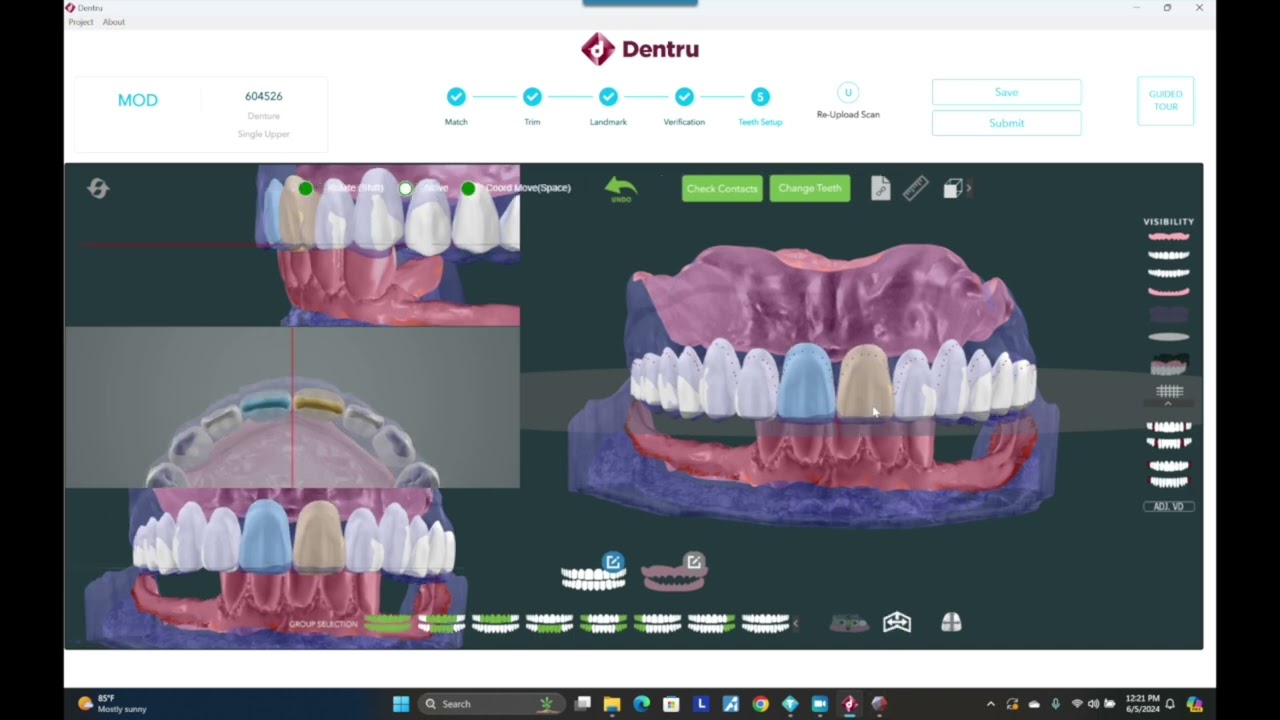
Task: Expand the chevron beside the cube icon
Action: click(968, 188)
